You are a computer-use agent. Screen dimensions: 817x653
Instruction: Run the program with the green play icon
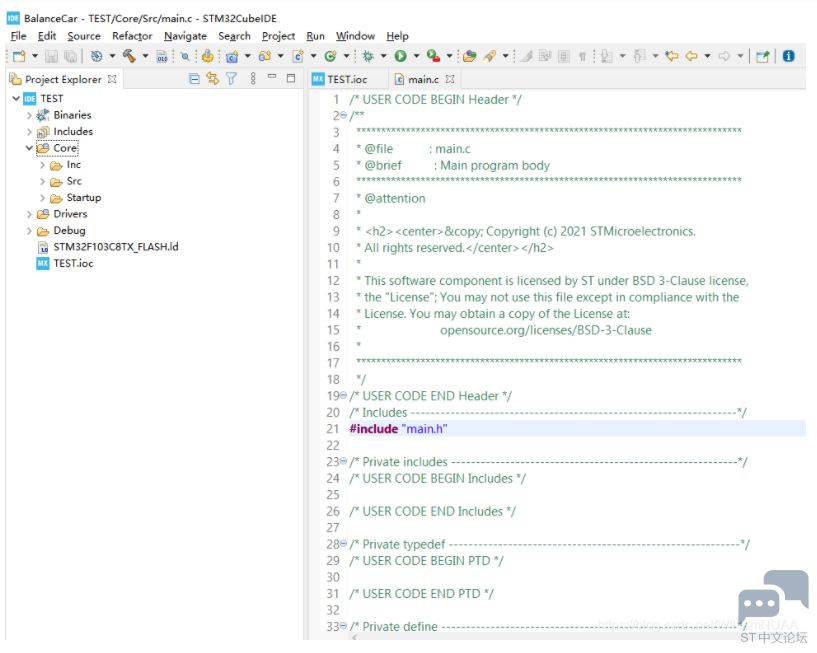pos(400,56)
